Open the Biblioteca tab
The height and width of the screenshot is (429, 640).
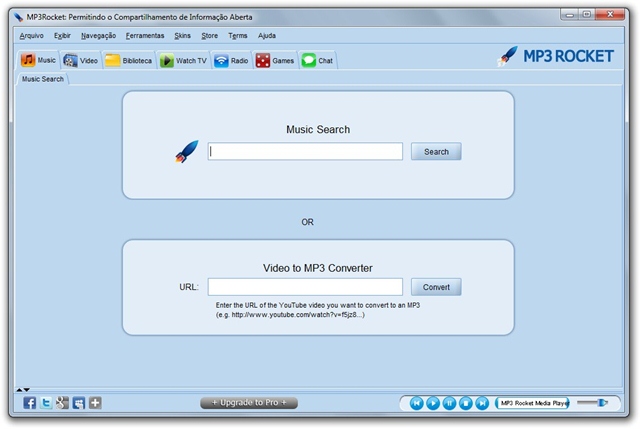click(x=129, y=61)
